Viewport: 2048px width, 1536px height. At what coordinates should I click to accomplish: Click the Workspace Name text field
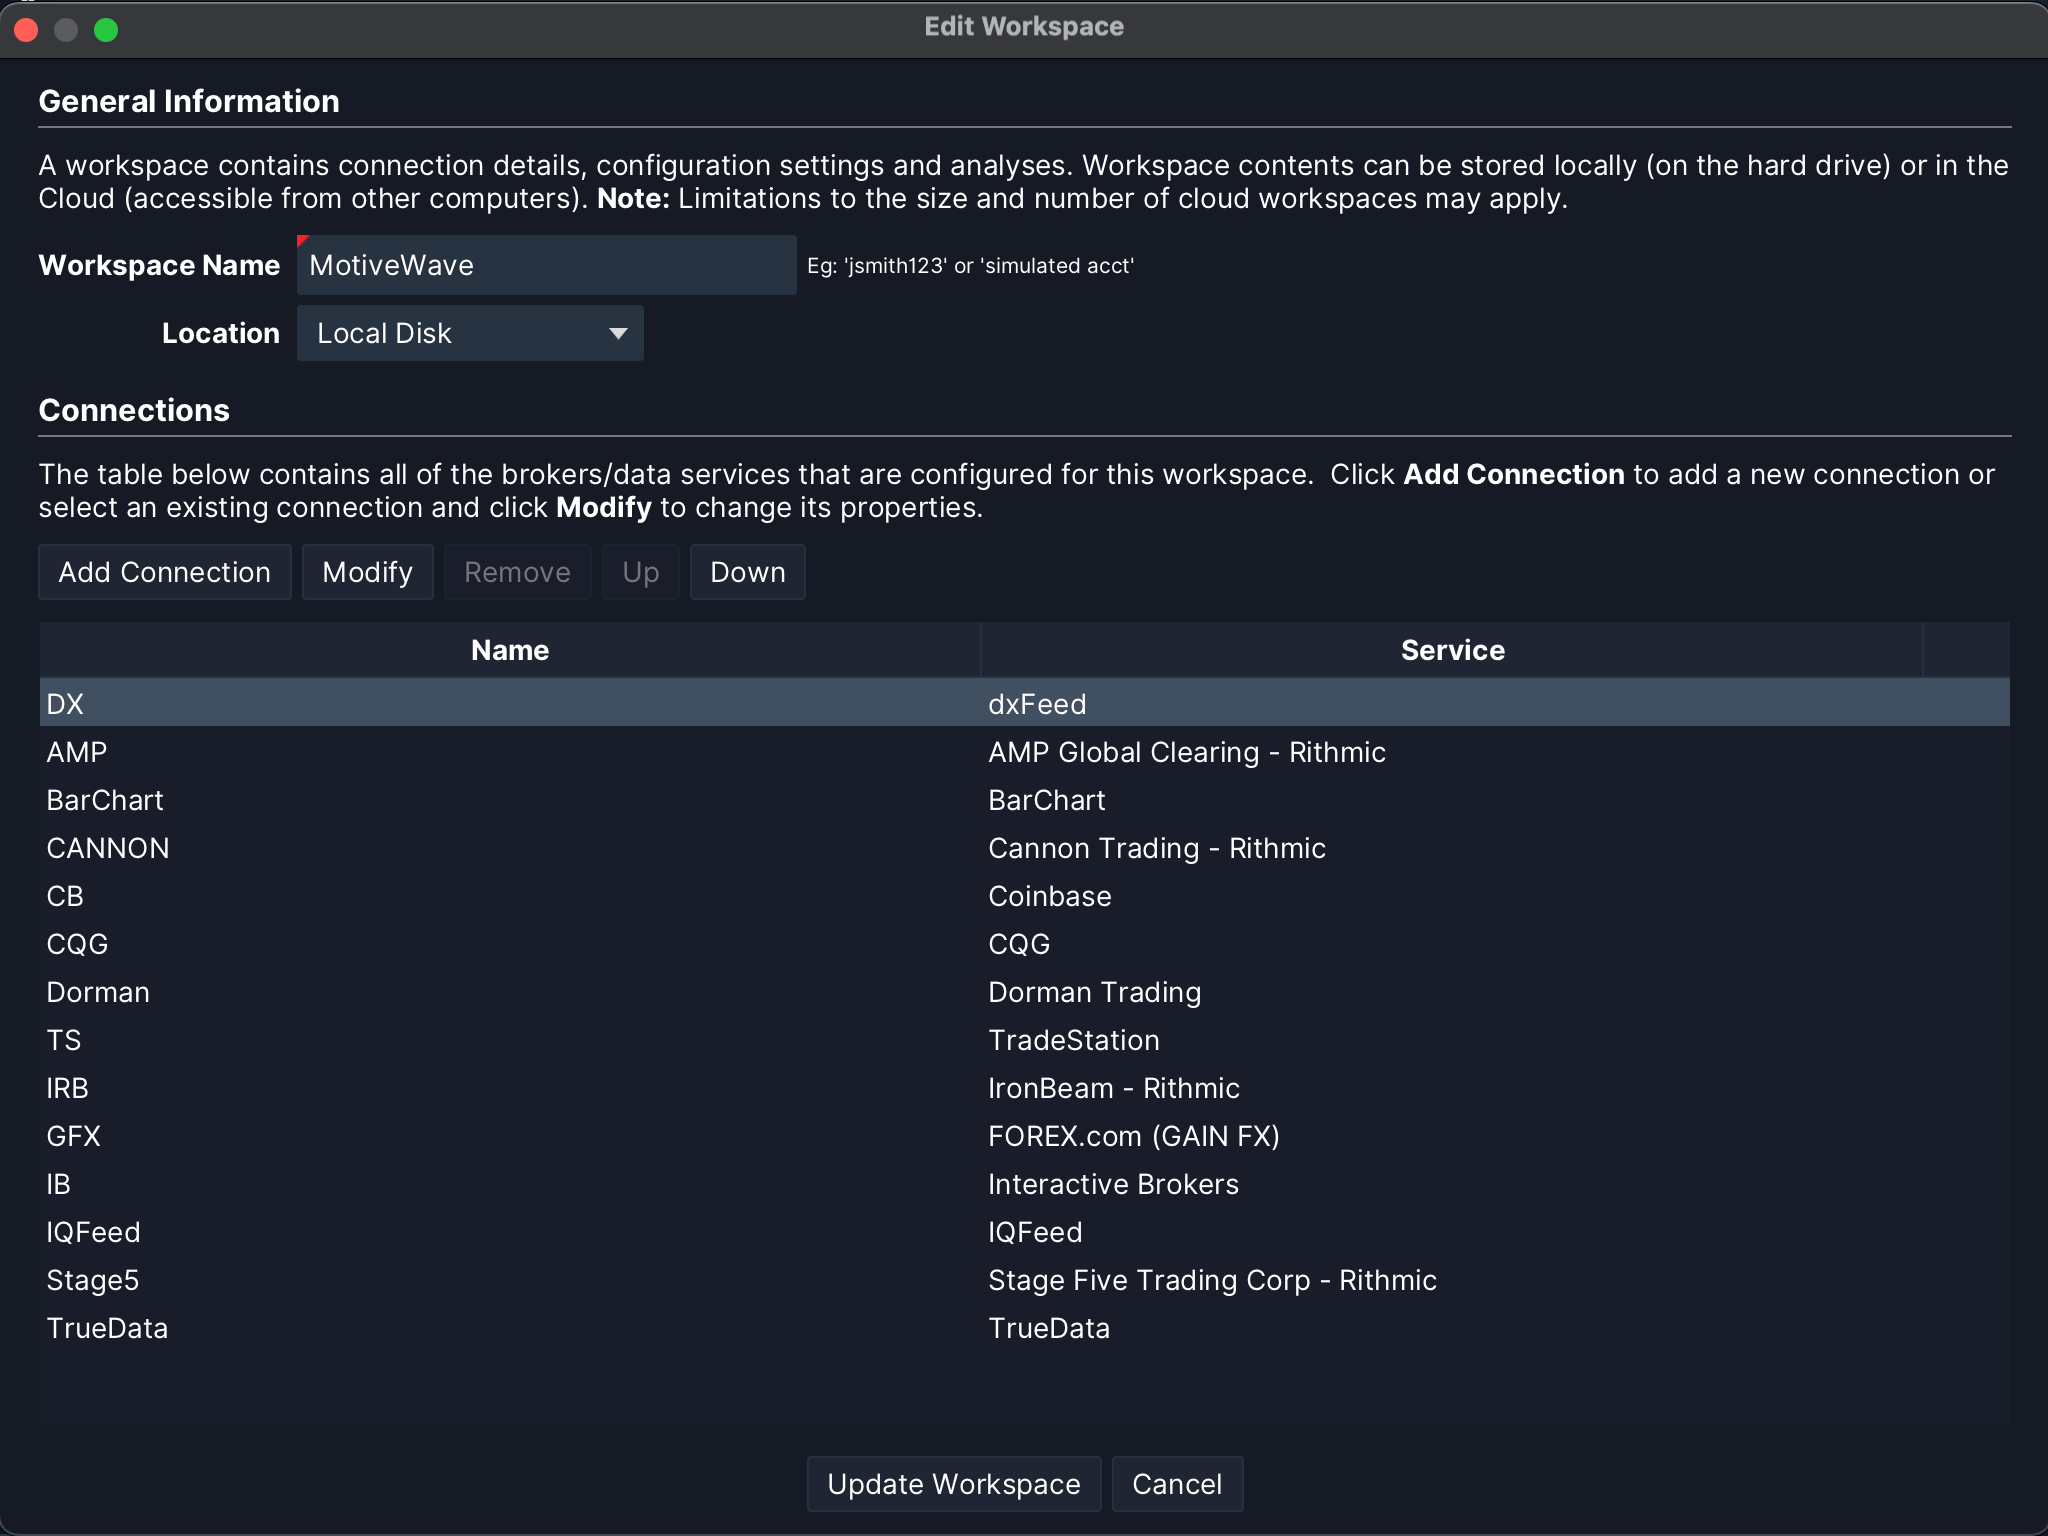[546, 265]
